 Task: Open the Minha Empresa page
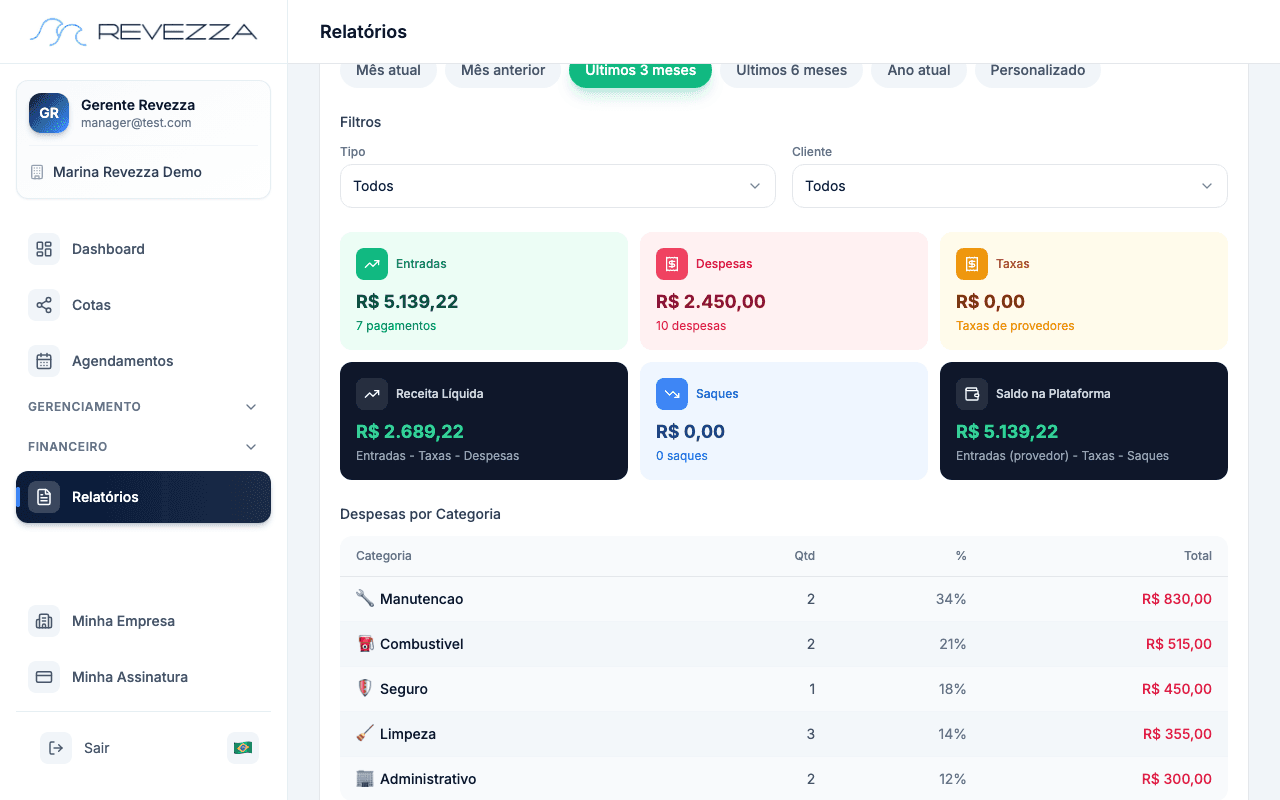(143, 621)
